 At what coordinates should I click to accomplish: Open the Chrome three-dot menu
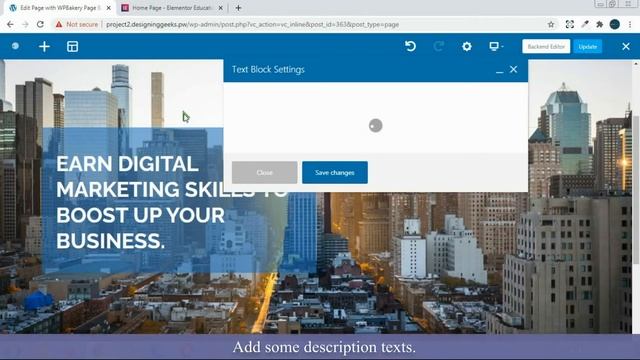click(x=630, y=24)
